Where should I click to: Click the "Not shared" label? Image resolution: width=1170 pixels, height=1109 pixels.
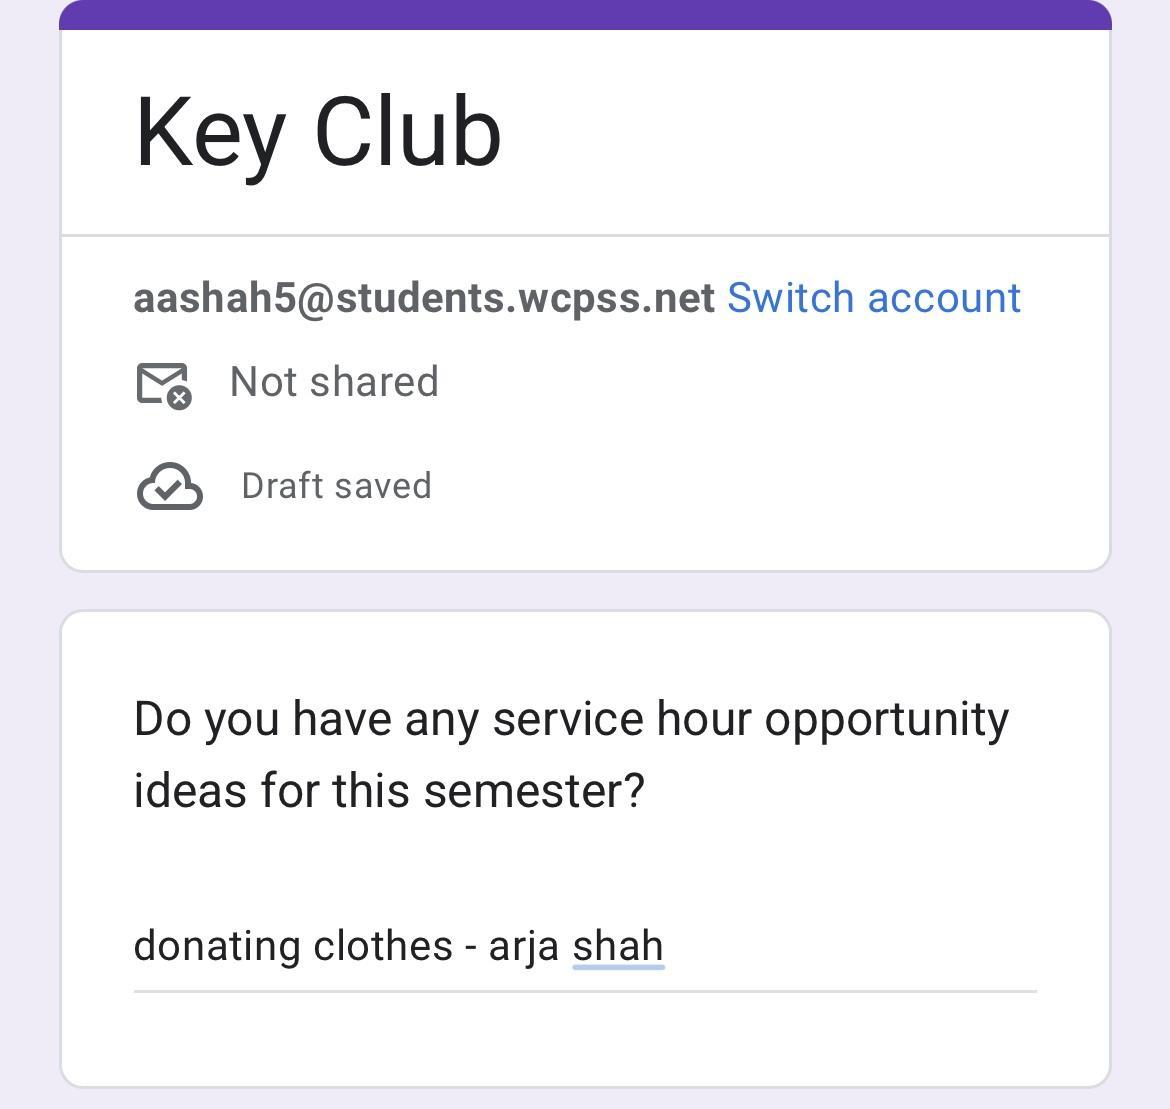click(334, 382)
